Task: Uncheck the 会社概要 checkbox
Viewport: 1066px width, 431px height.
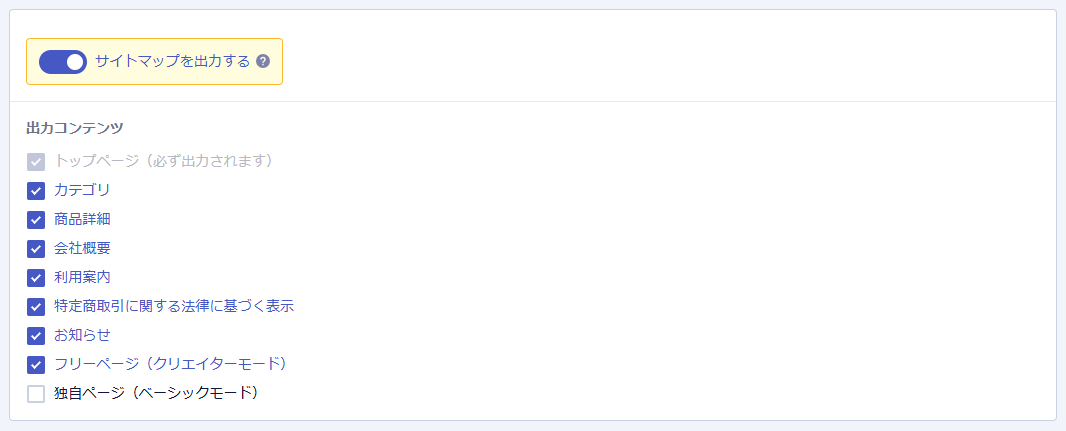Action: [x=36, y=249]
